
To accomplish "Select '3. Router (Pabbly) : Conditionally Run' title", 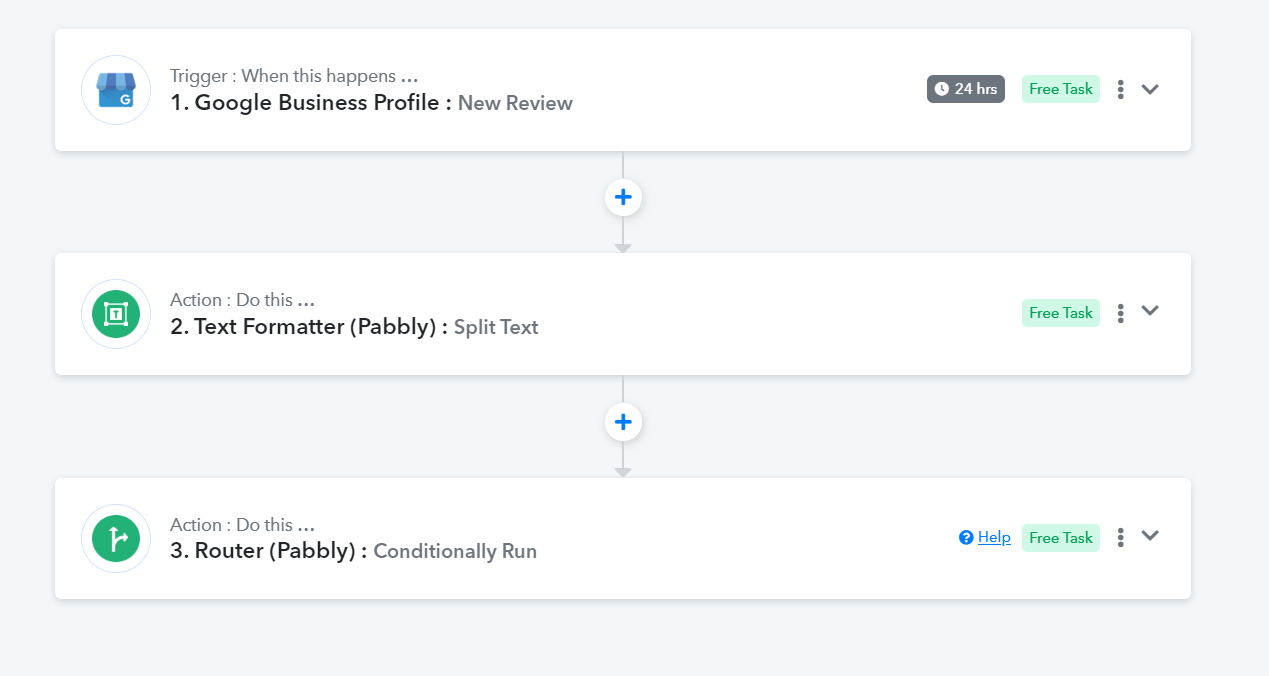I will tap(353, 551).
